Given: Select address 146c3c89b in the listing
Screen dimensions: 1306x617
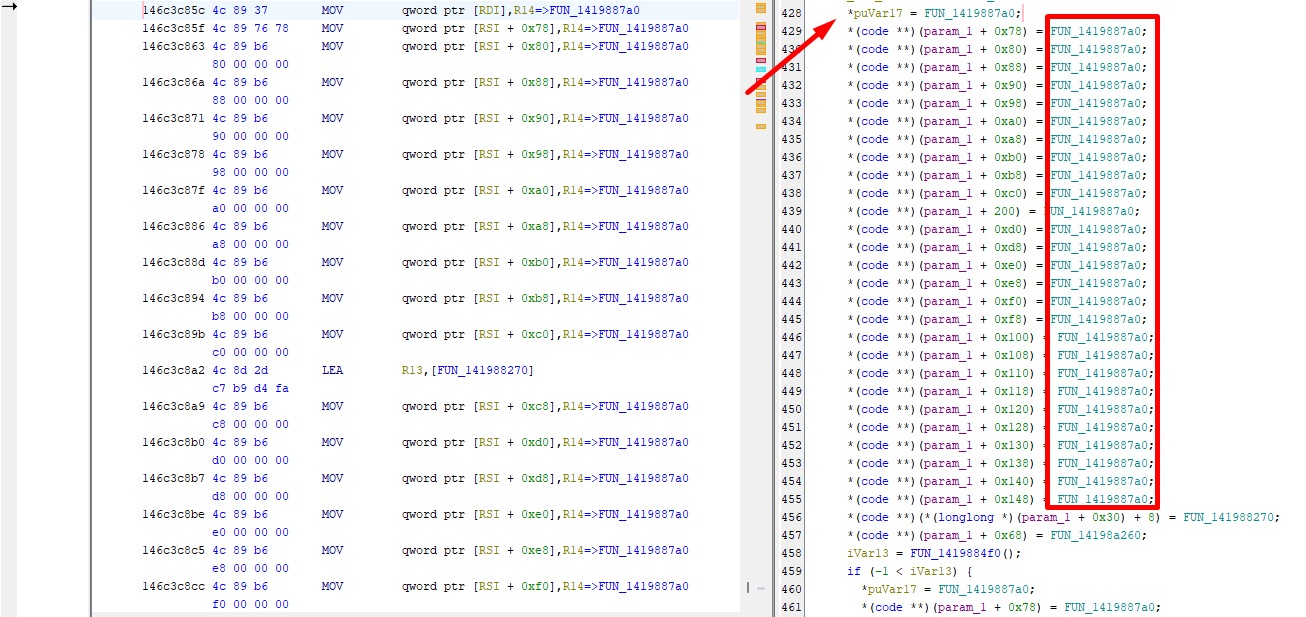Looking at the screenshot, I should (x=173, y=334).
